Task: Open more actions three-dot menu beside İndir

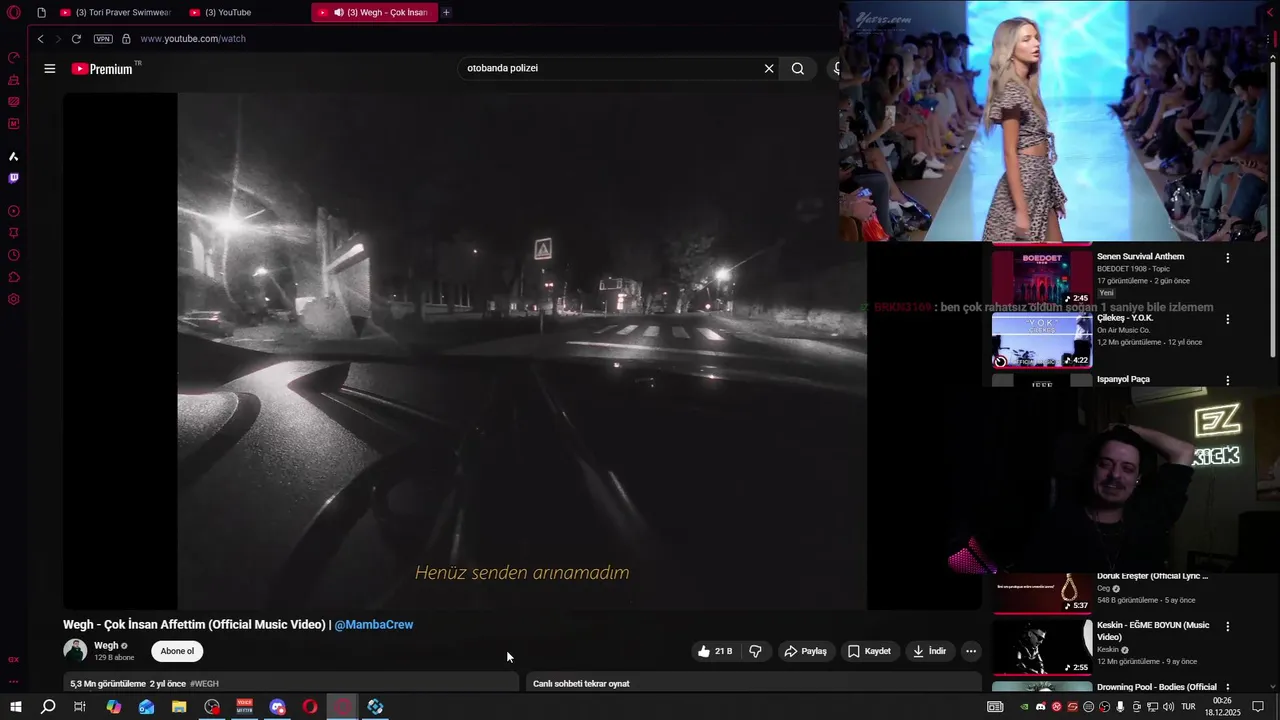Action: (970, 651)
